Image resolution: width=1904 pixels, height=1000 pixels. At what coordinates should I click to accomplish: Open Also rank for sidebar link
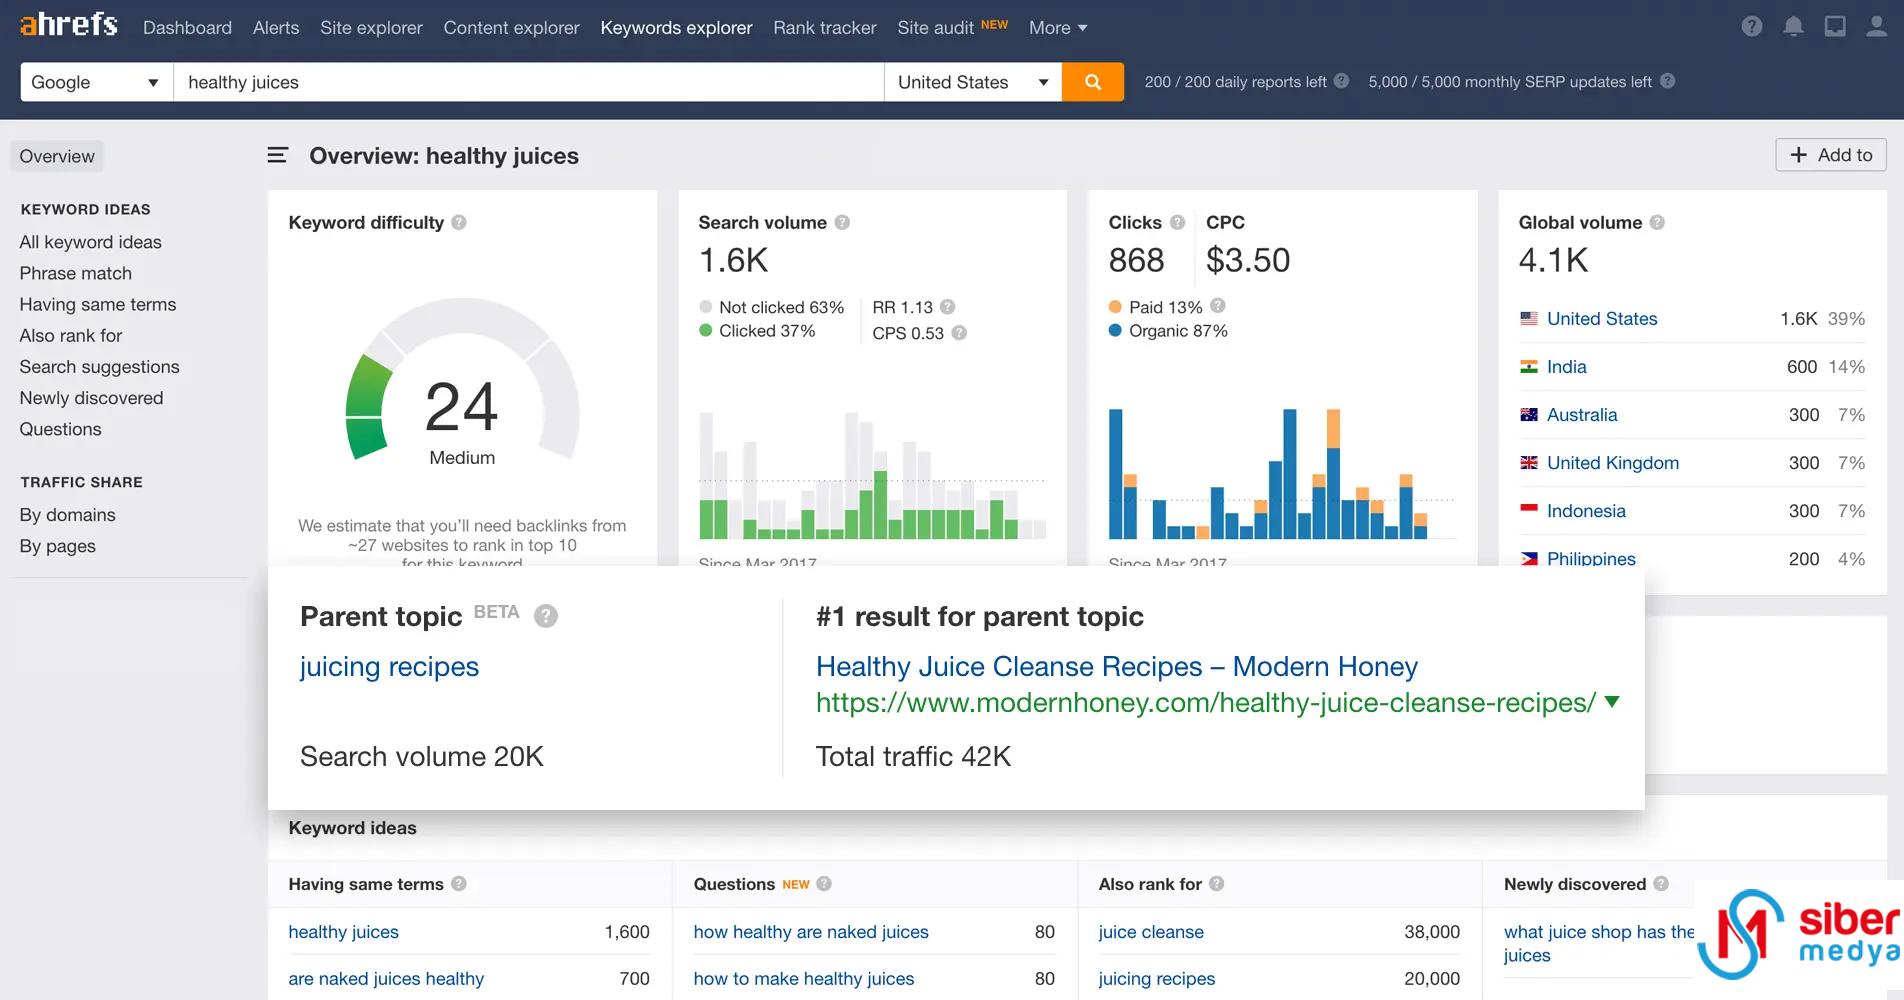pyautogui.click(x=71, y=335)
